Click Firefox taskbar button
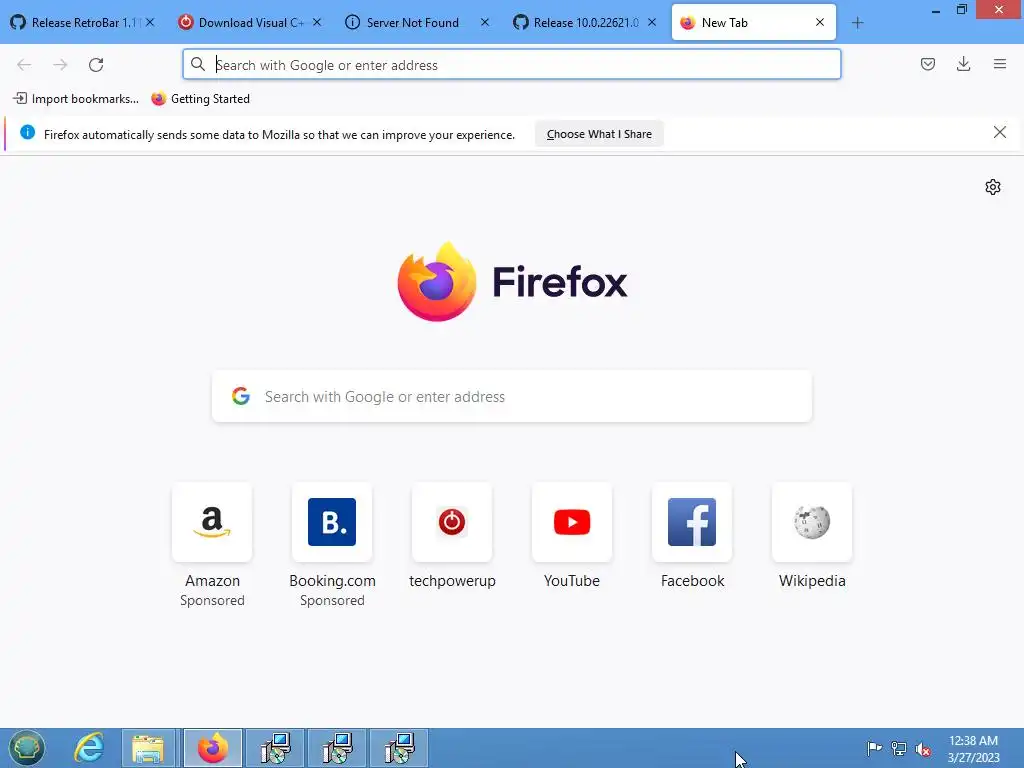This screenshot has height=768, width=1024. pyautogui.click(x=213, y=748)
